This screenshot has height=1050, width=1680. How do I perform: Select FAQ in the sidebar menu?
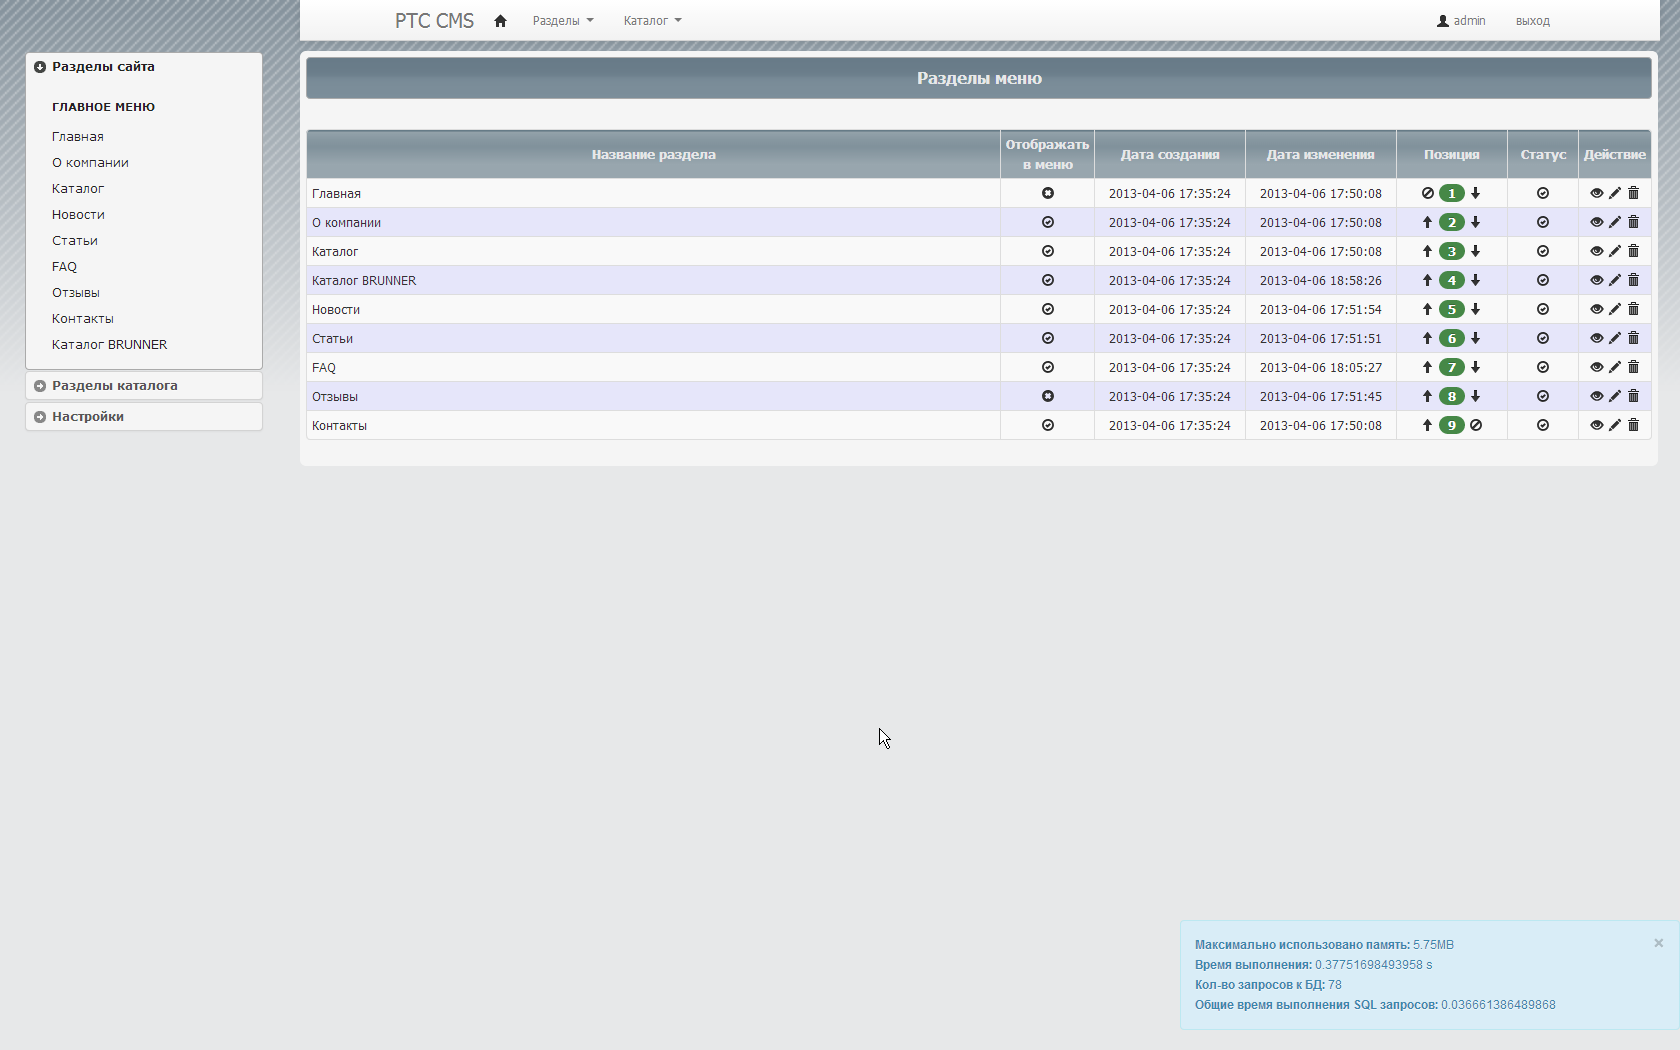pos(64,267)
